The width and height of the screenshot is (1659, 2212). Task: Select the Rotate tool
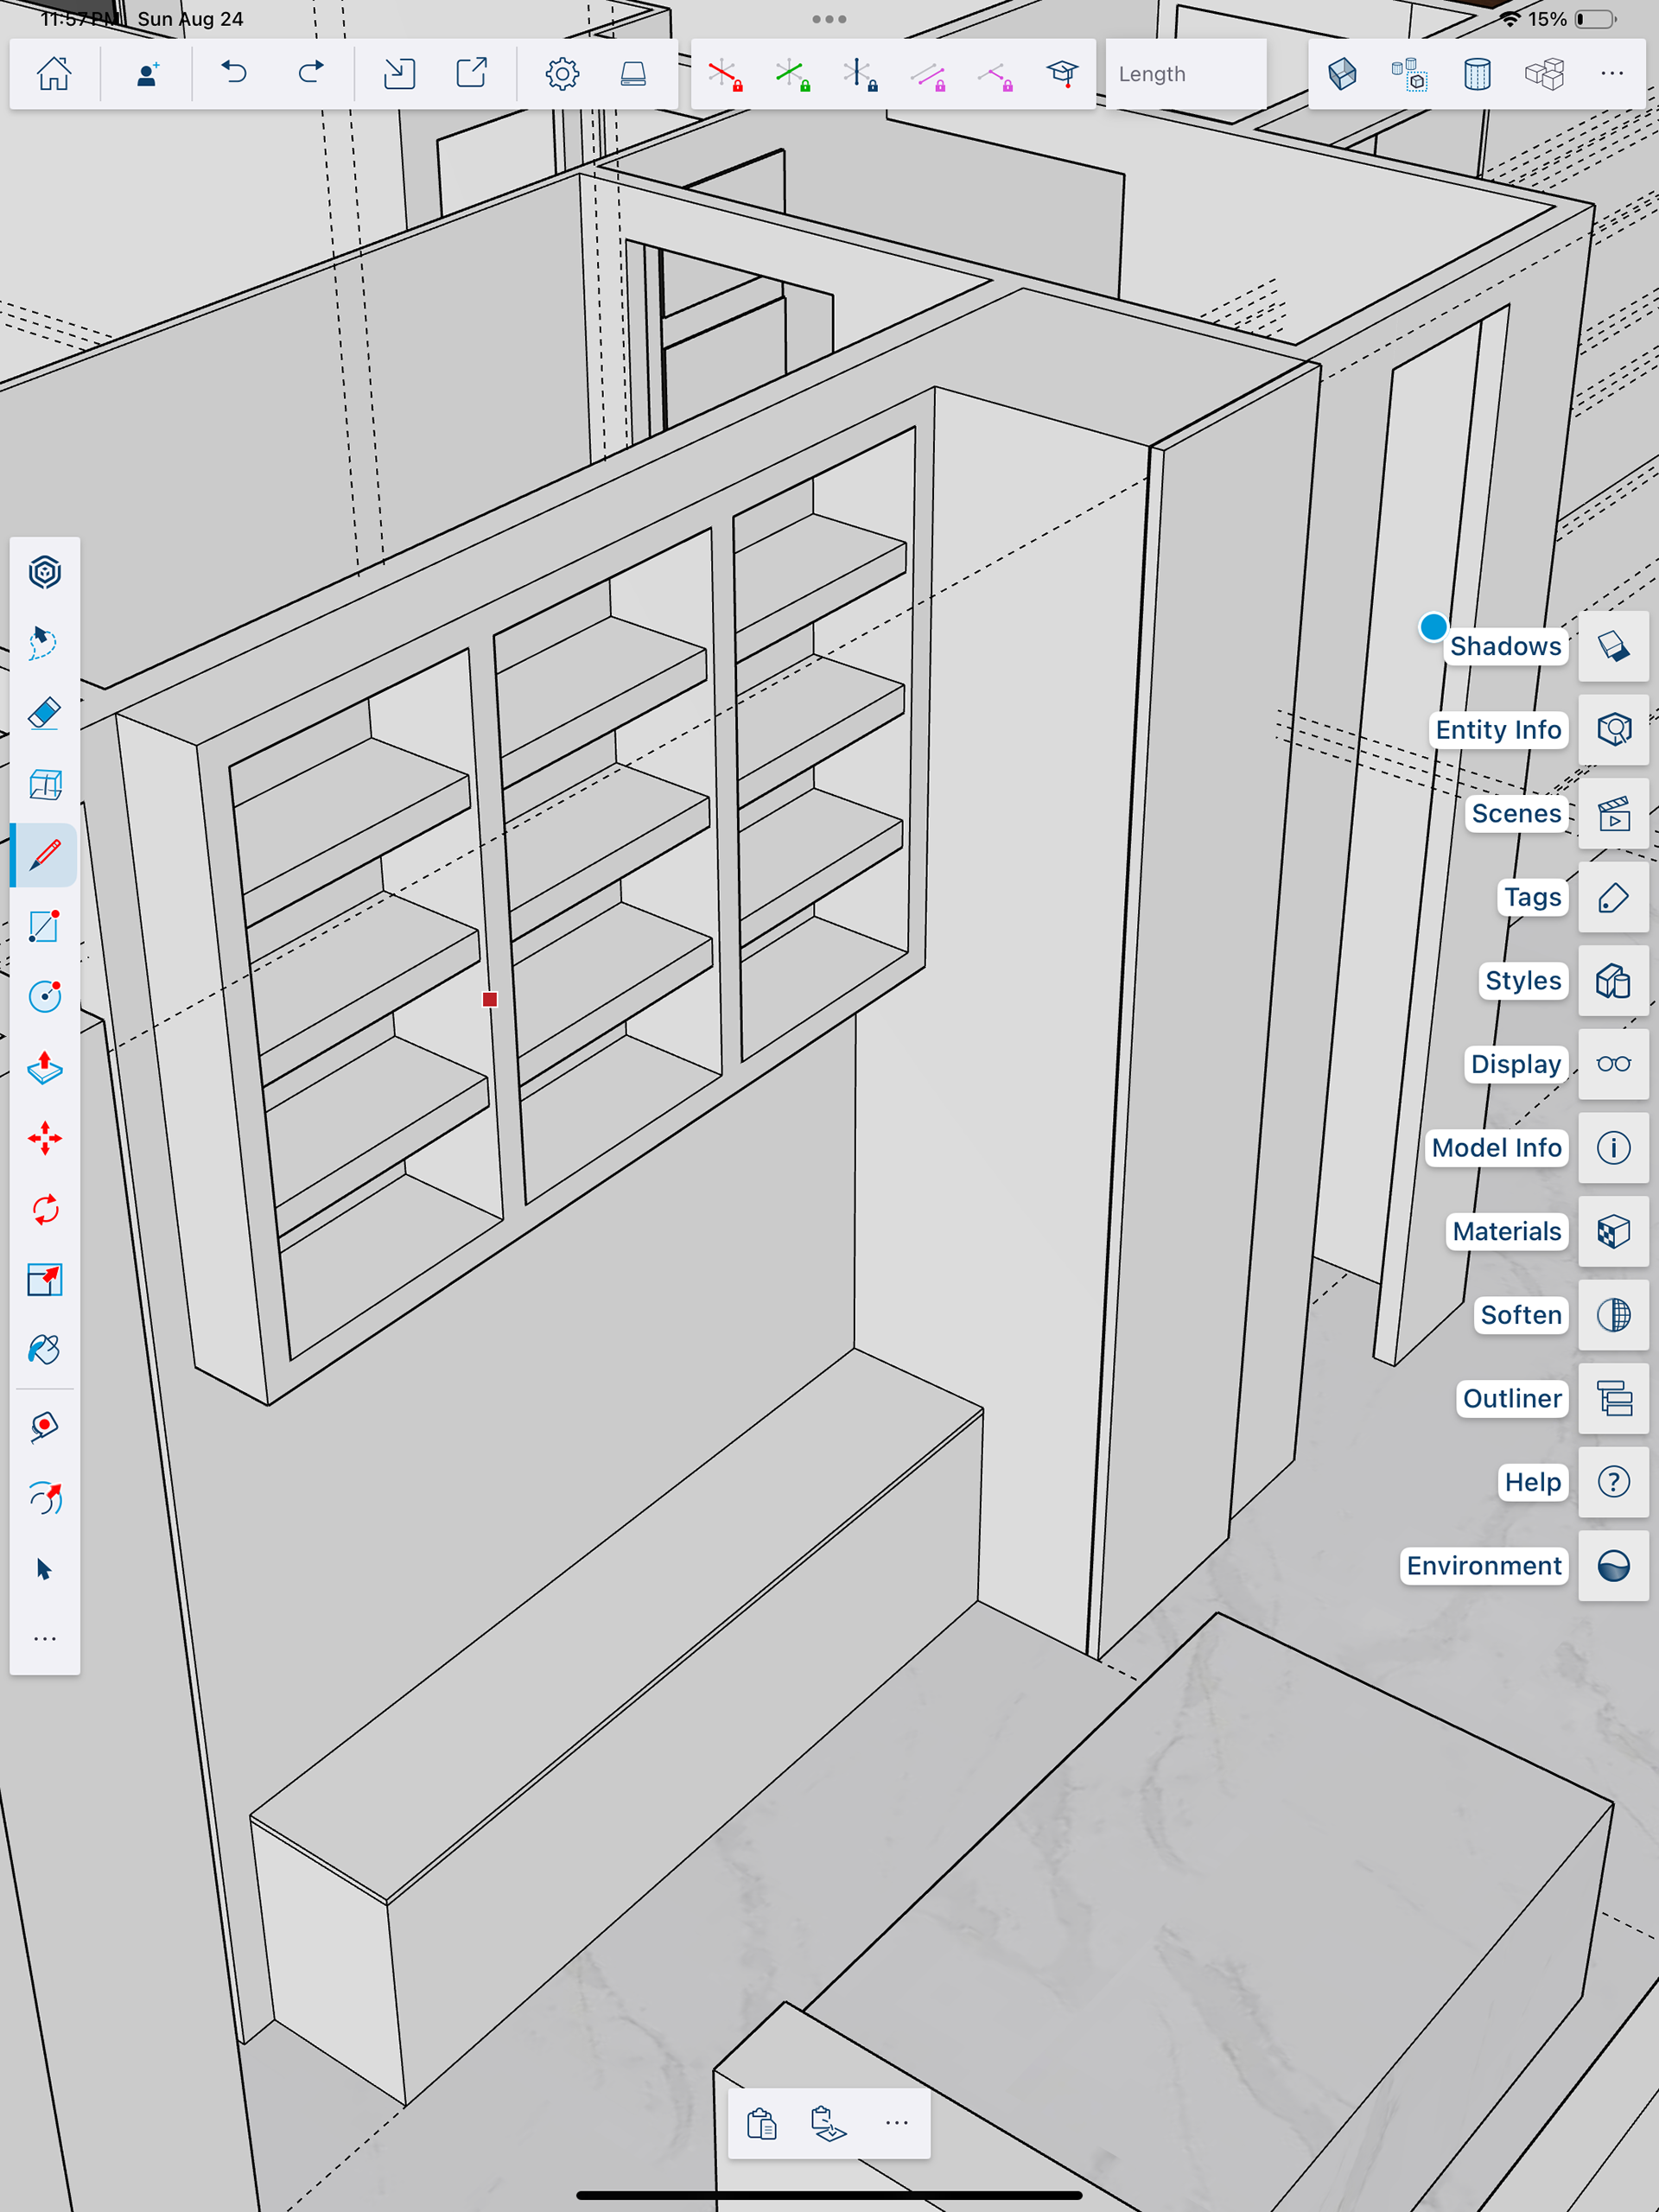pos(44,1209)
